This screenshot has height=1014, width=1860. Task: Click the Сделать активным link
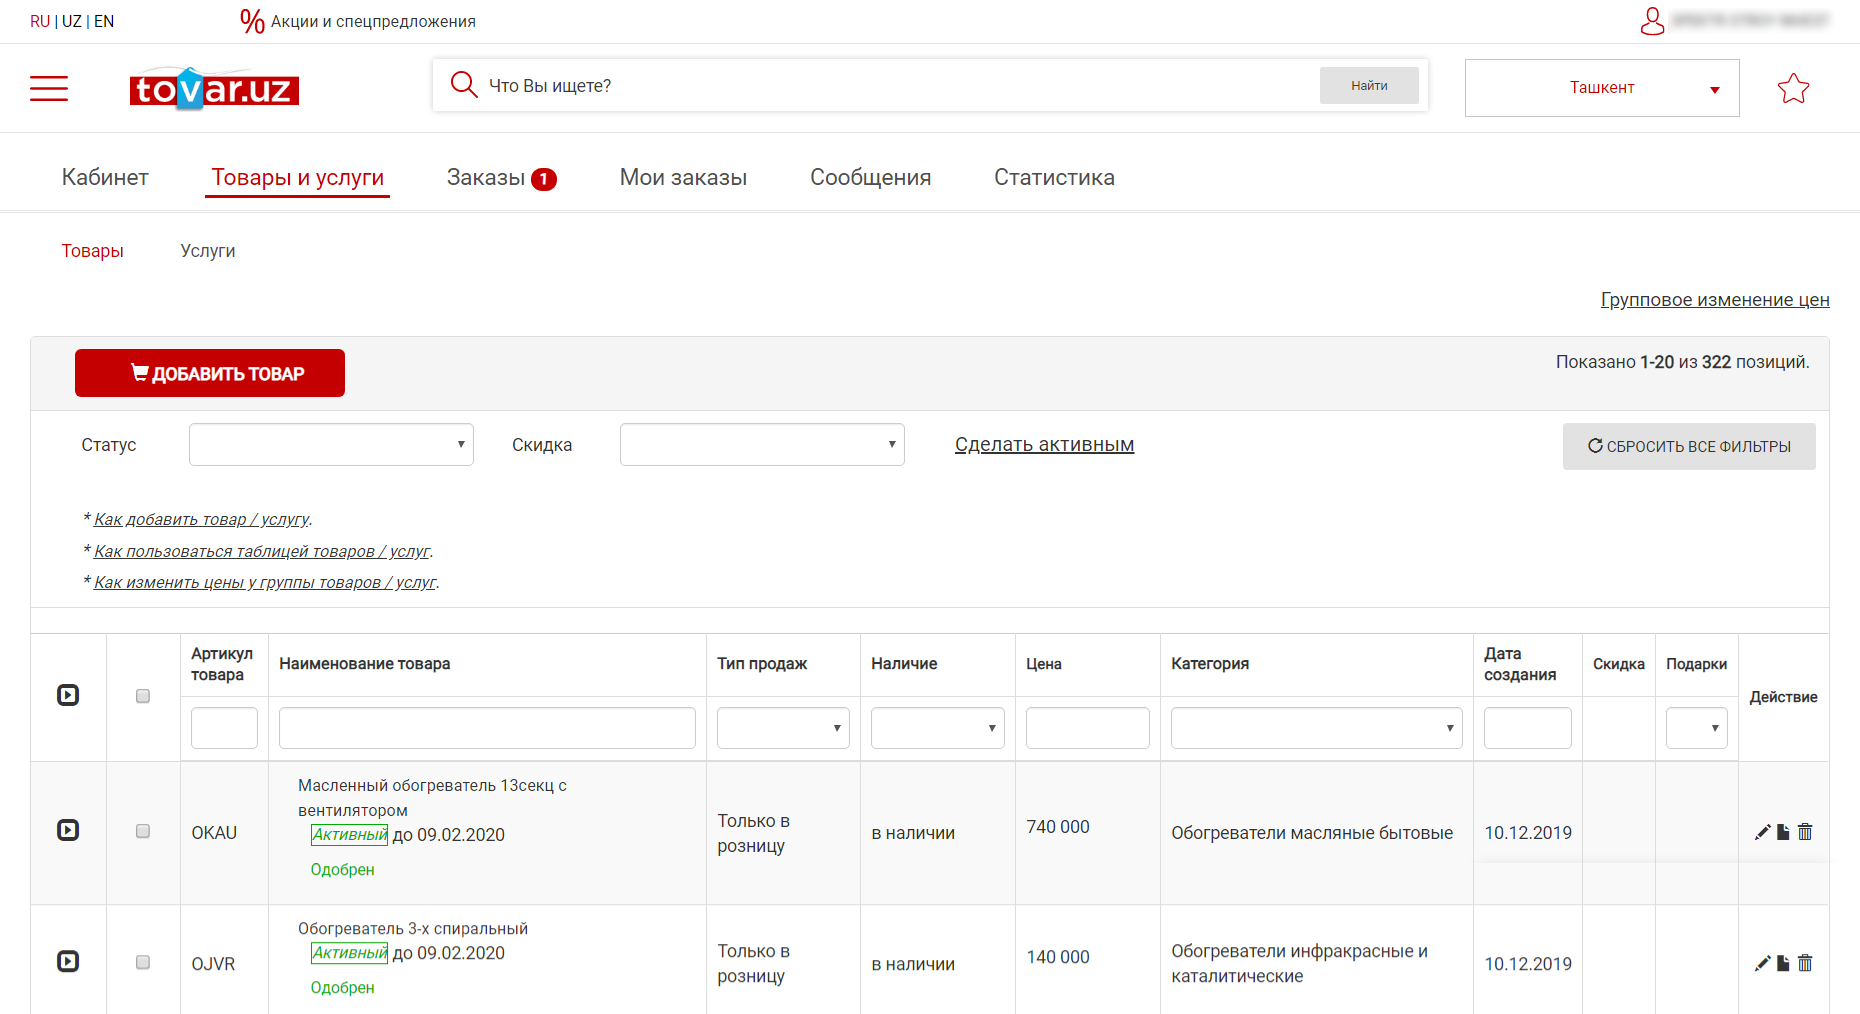(1044, 445)
